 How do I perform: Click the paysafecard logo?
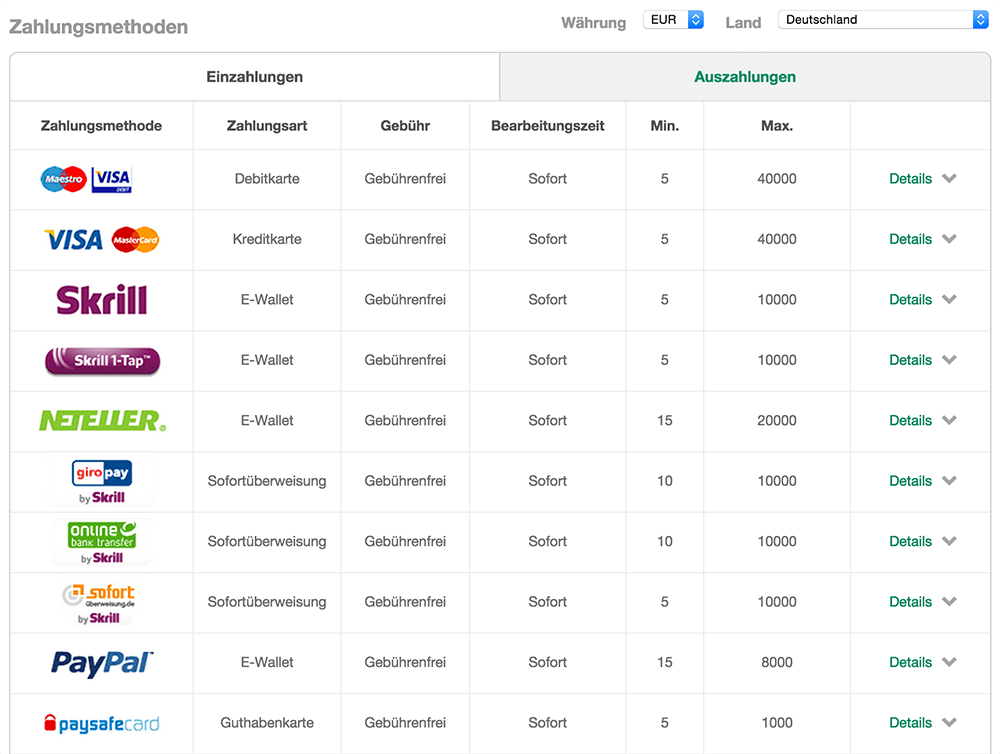101,724
